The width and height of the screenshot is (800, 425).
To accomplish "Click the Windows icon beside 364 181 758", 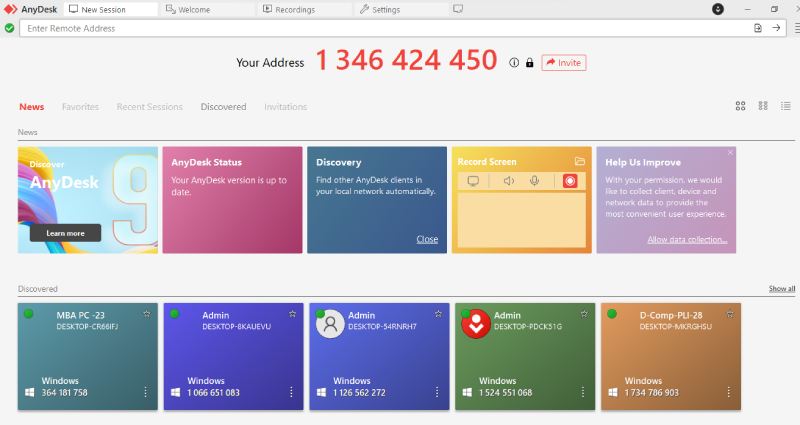I will click(30, 392).
